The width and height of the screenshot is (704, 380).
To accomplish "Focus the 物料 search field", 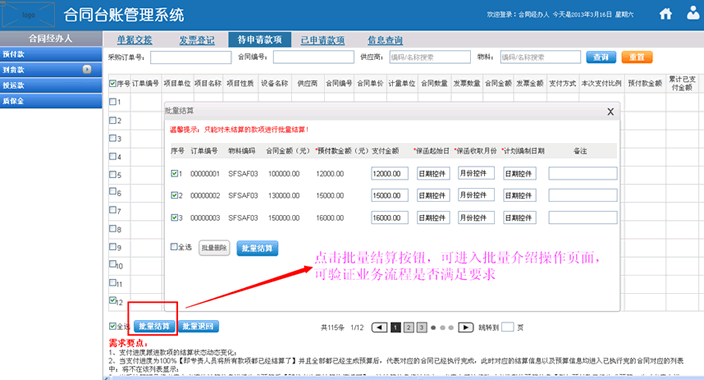I will 541,57.
